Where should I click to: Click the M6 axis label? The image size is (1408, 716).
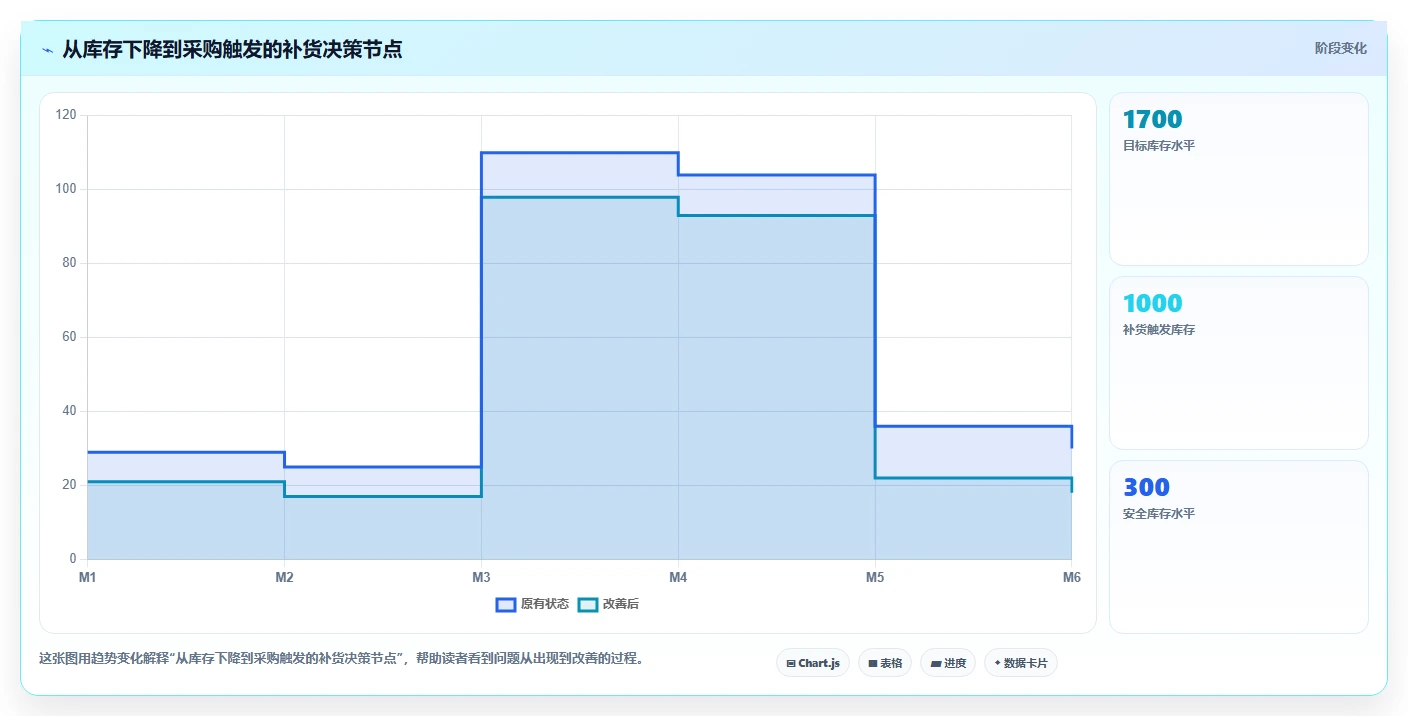1072,578
